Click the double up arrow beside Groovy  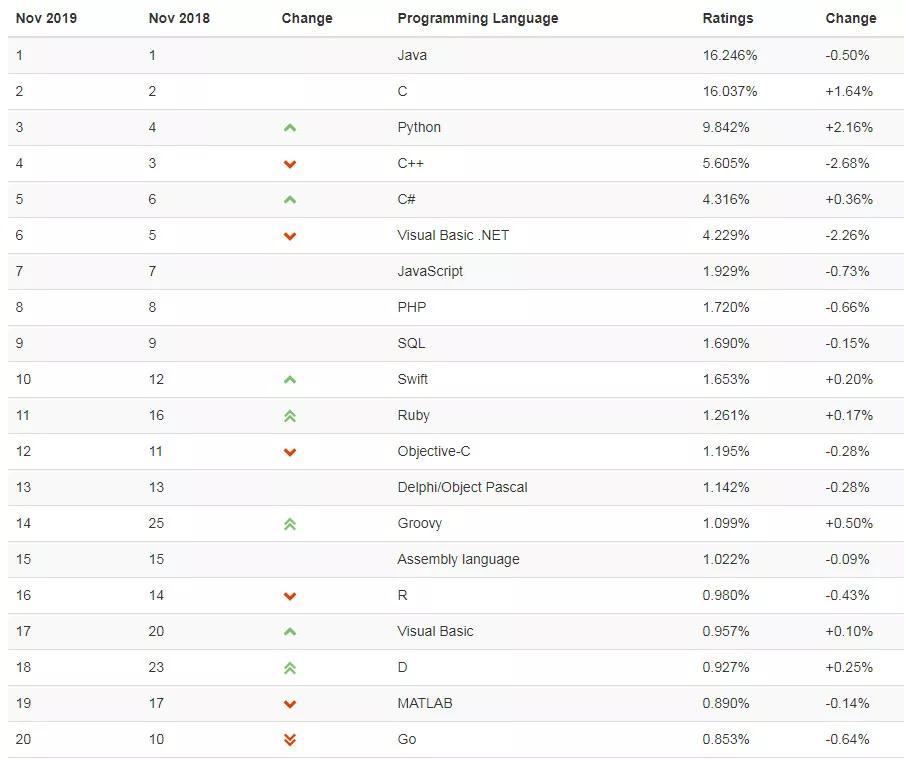[290, 524]
